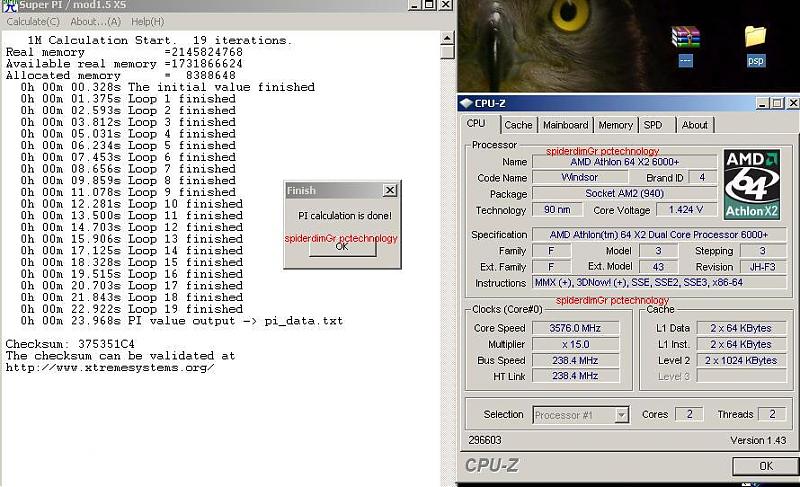
Task: Minimize the CPU-Z window
Action: [x=762, y=104]
